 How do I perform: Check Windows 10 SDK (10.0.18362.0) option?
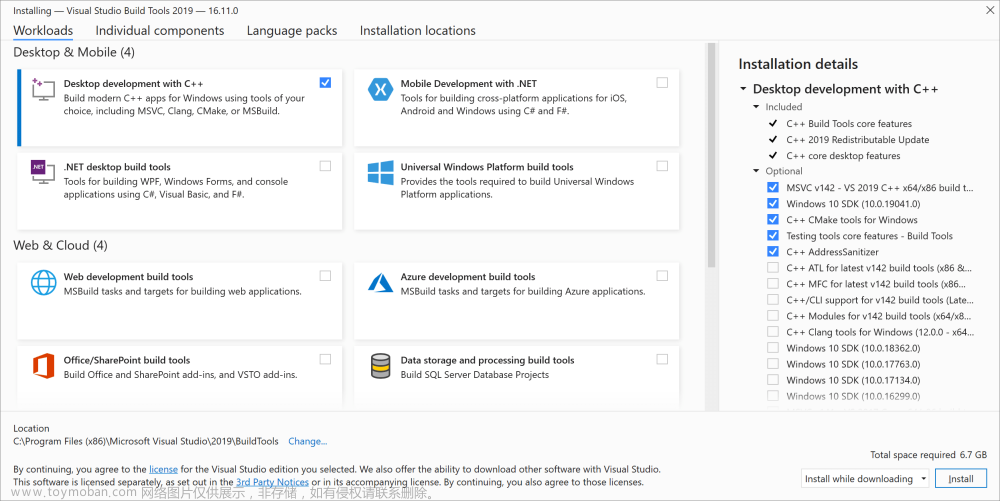click(773, 347)
